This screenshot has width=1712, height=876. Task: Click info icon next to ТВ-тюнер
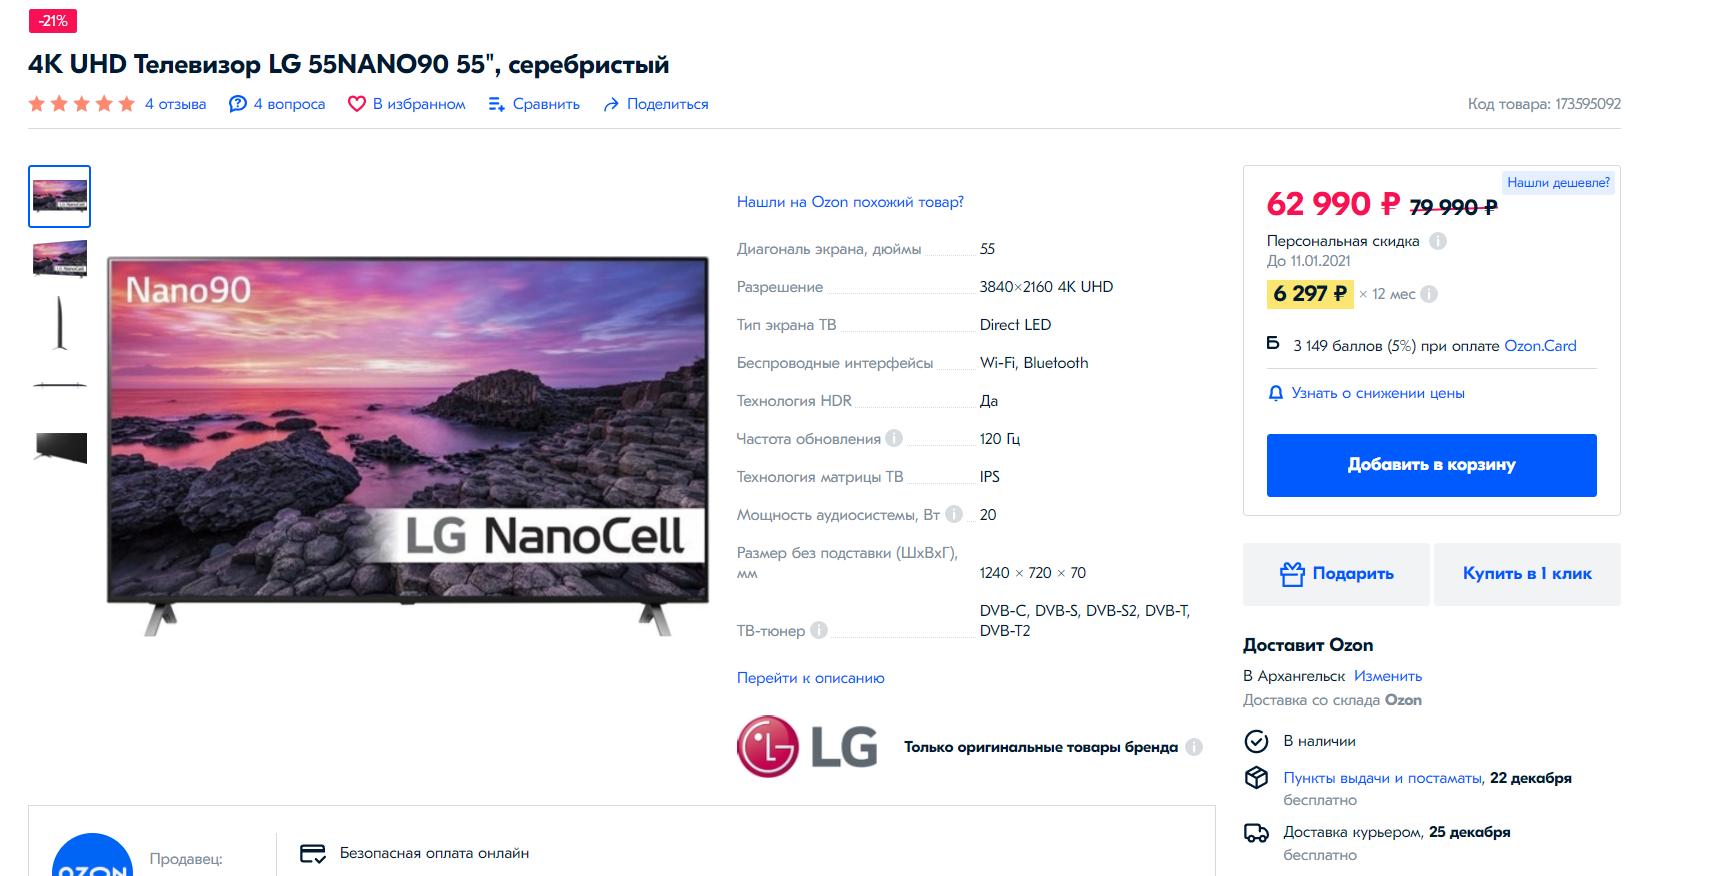tap(819, 630)
